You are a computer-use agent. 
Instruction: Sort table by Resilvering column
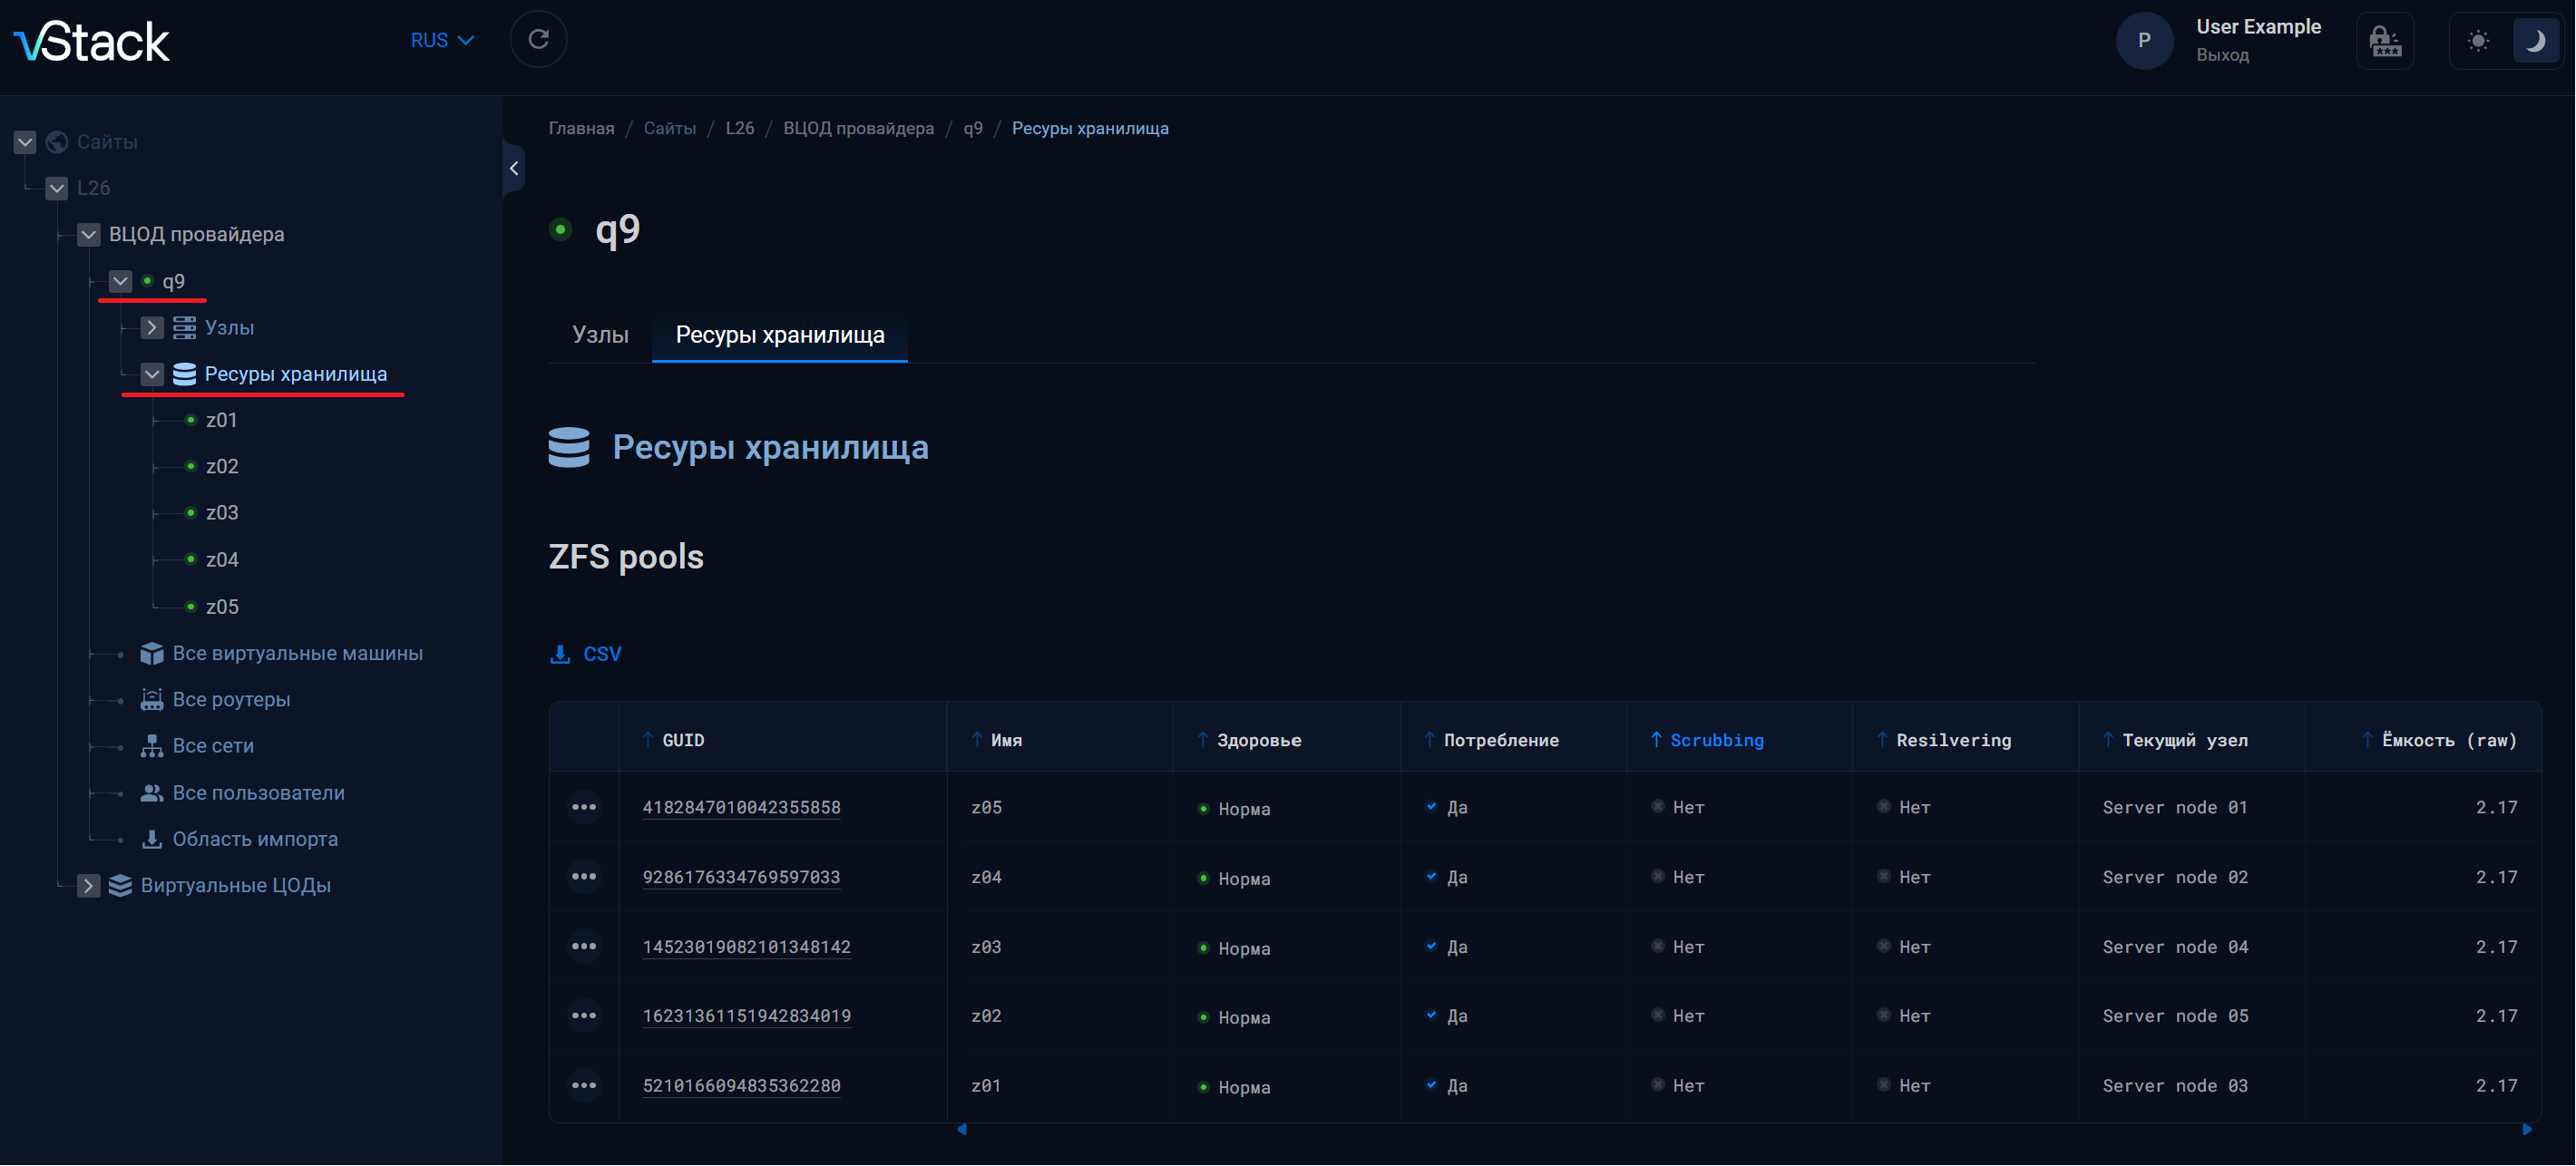click(x=1943, y=741)
